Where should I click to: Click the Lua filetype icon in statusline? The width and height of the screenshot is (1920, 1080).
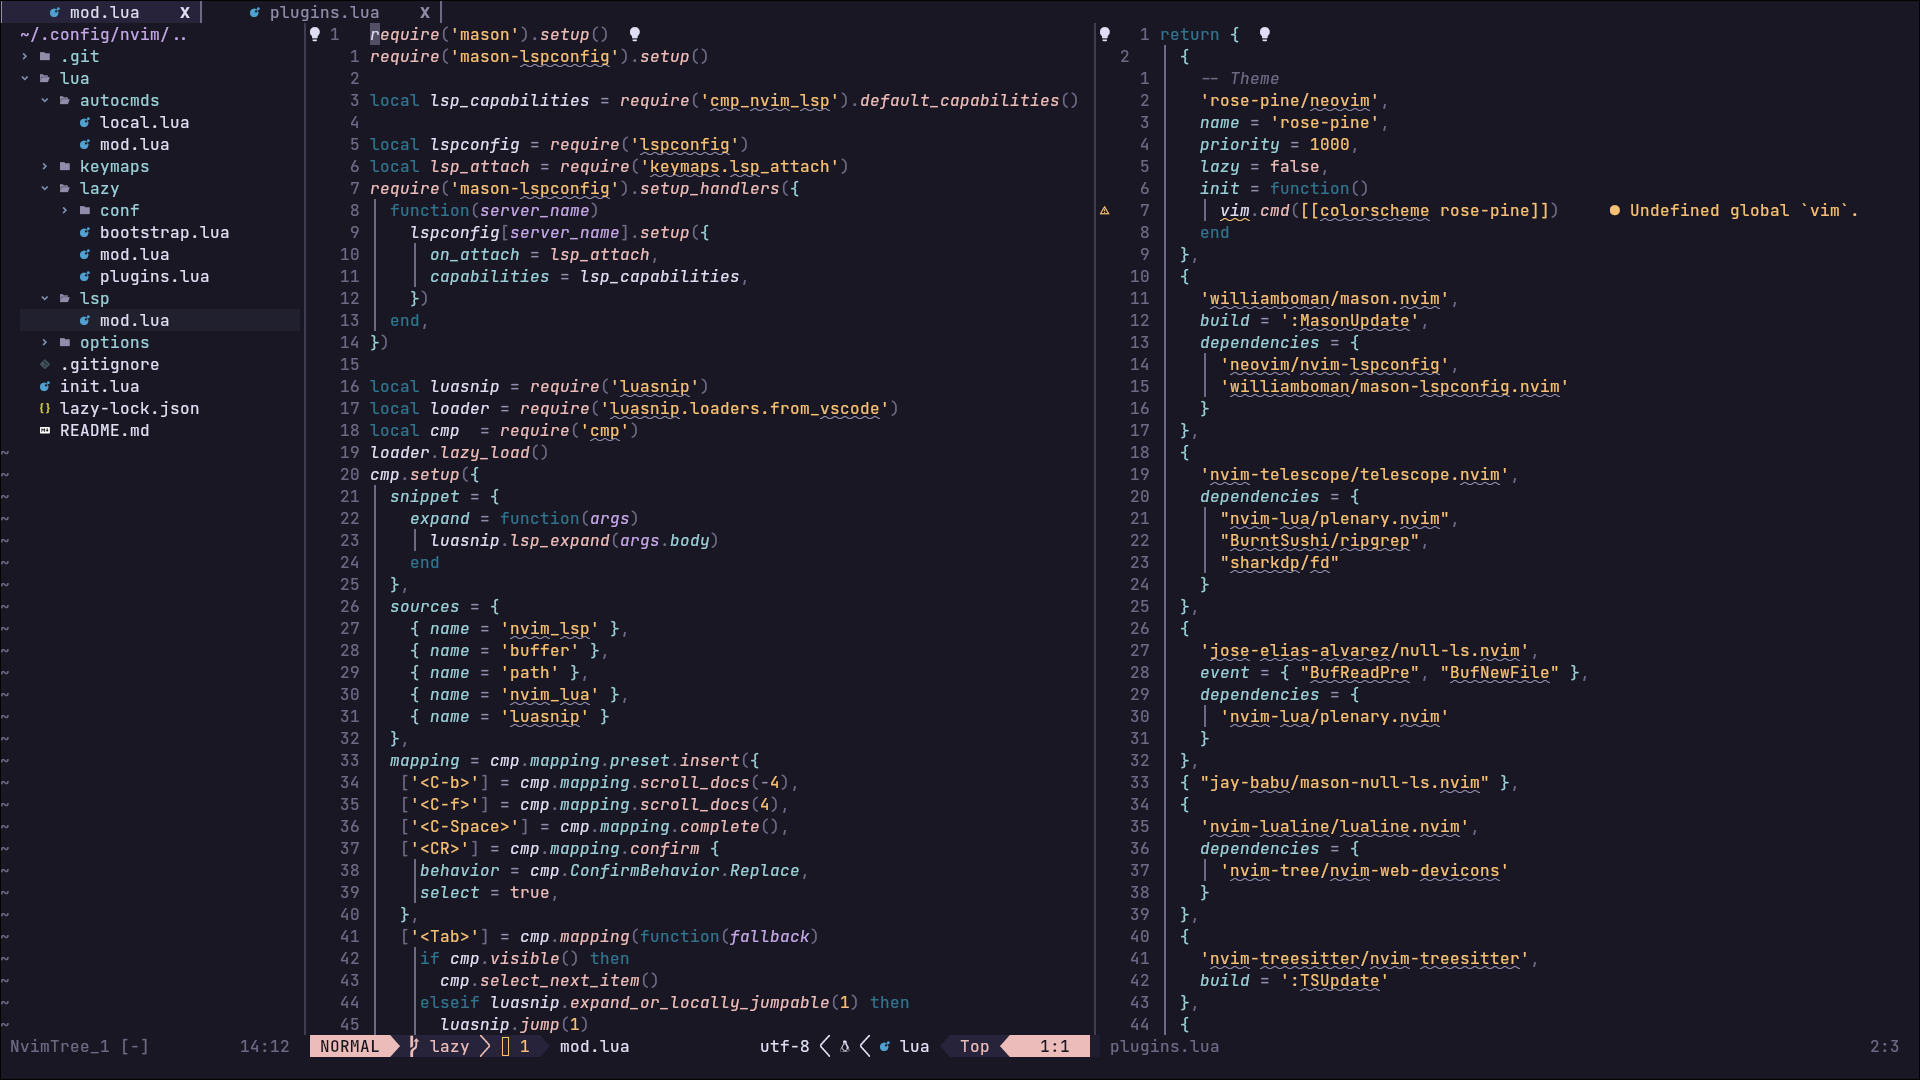click(x=885, y=1047)
